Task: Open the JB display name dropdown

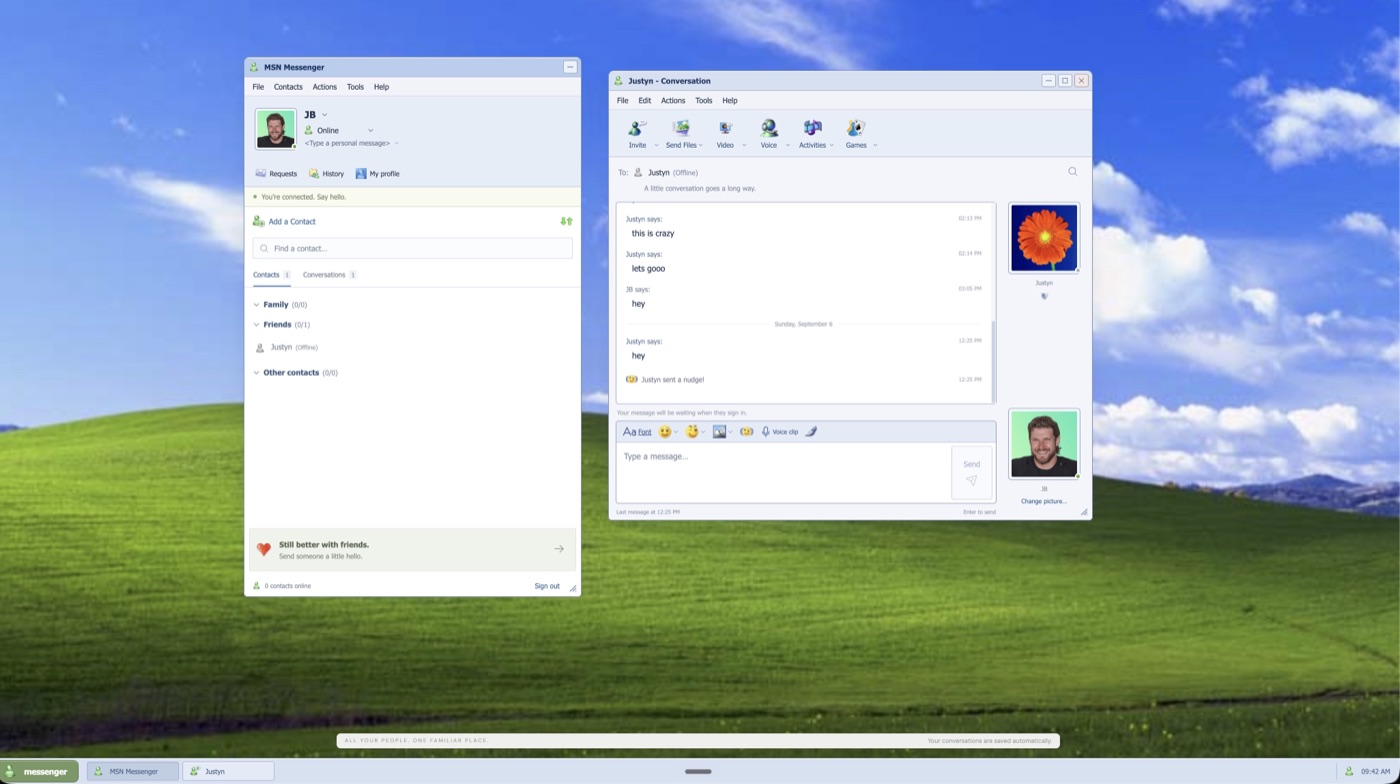Action: [x=324, y=115]
